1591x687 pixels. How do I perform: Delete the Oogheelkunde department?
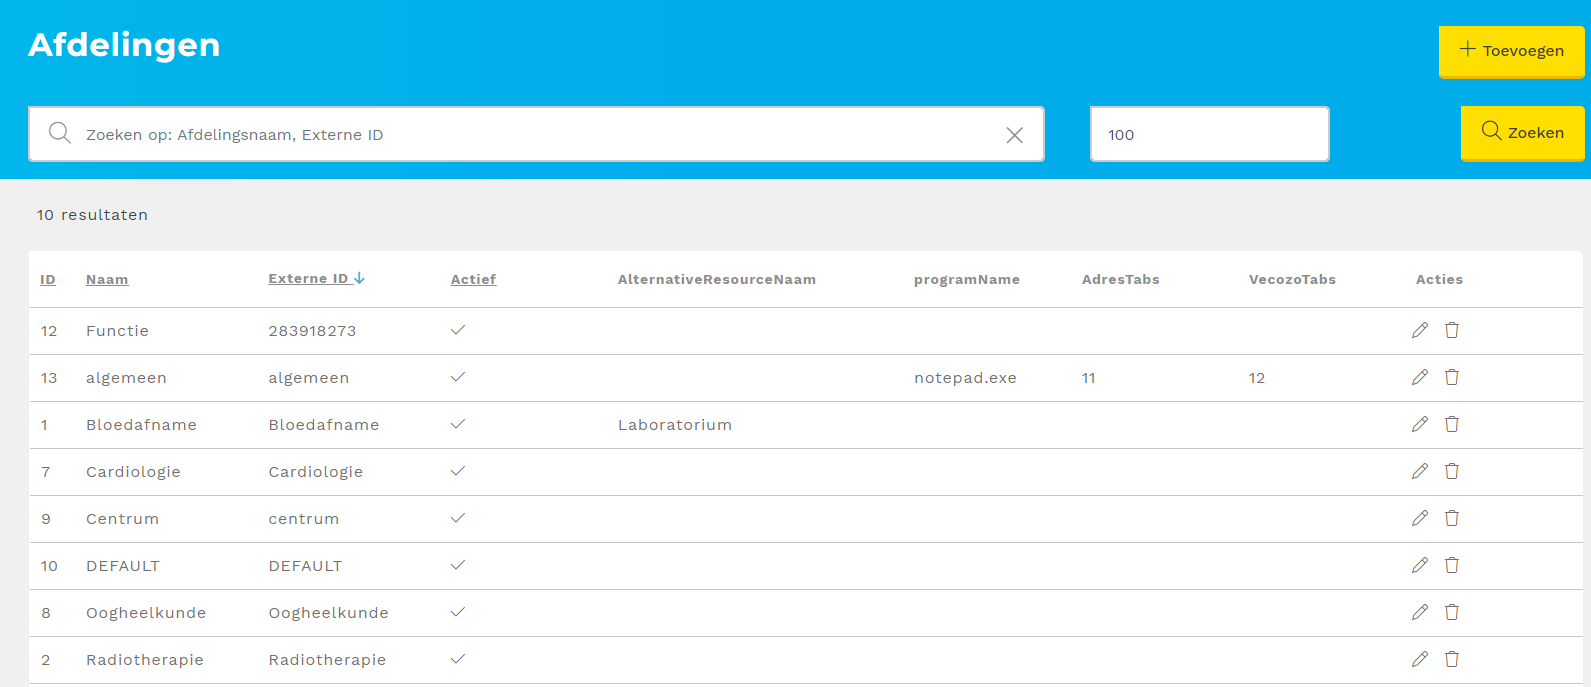(1452, 612)
